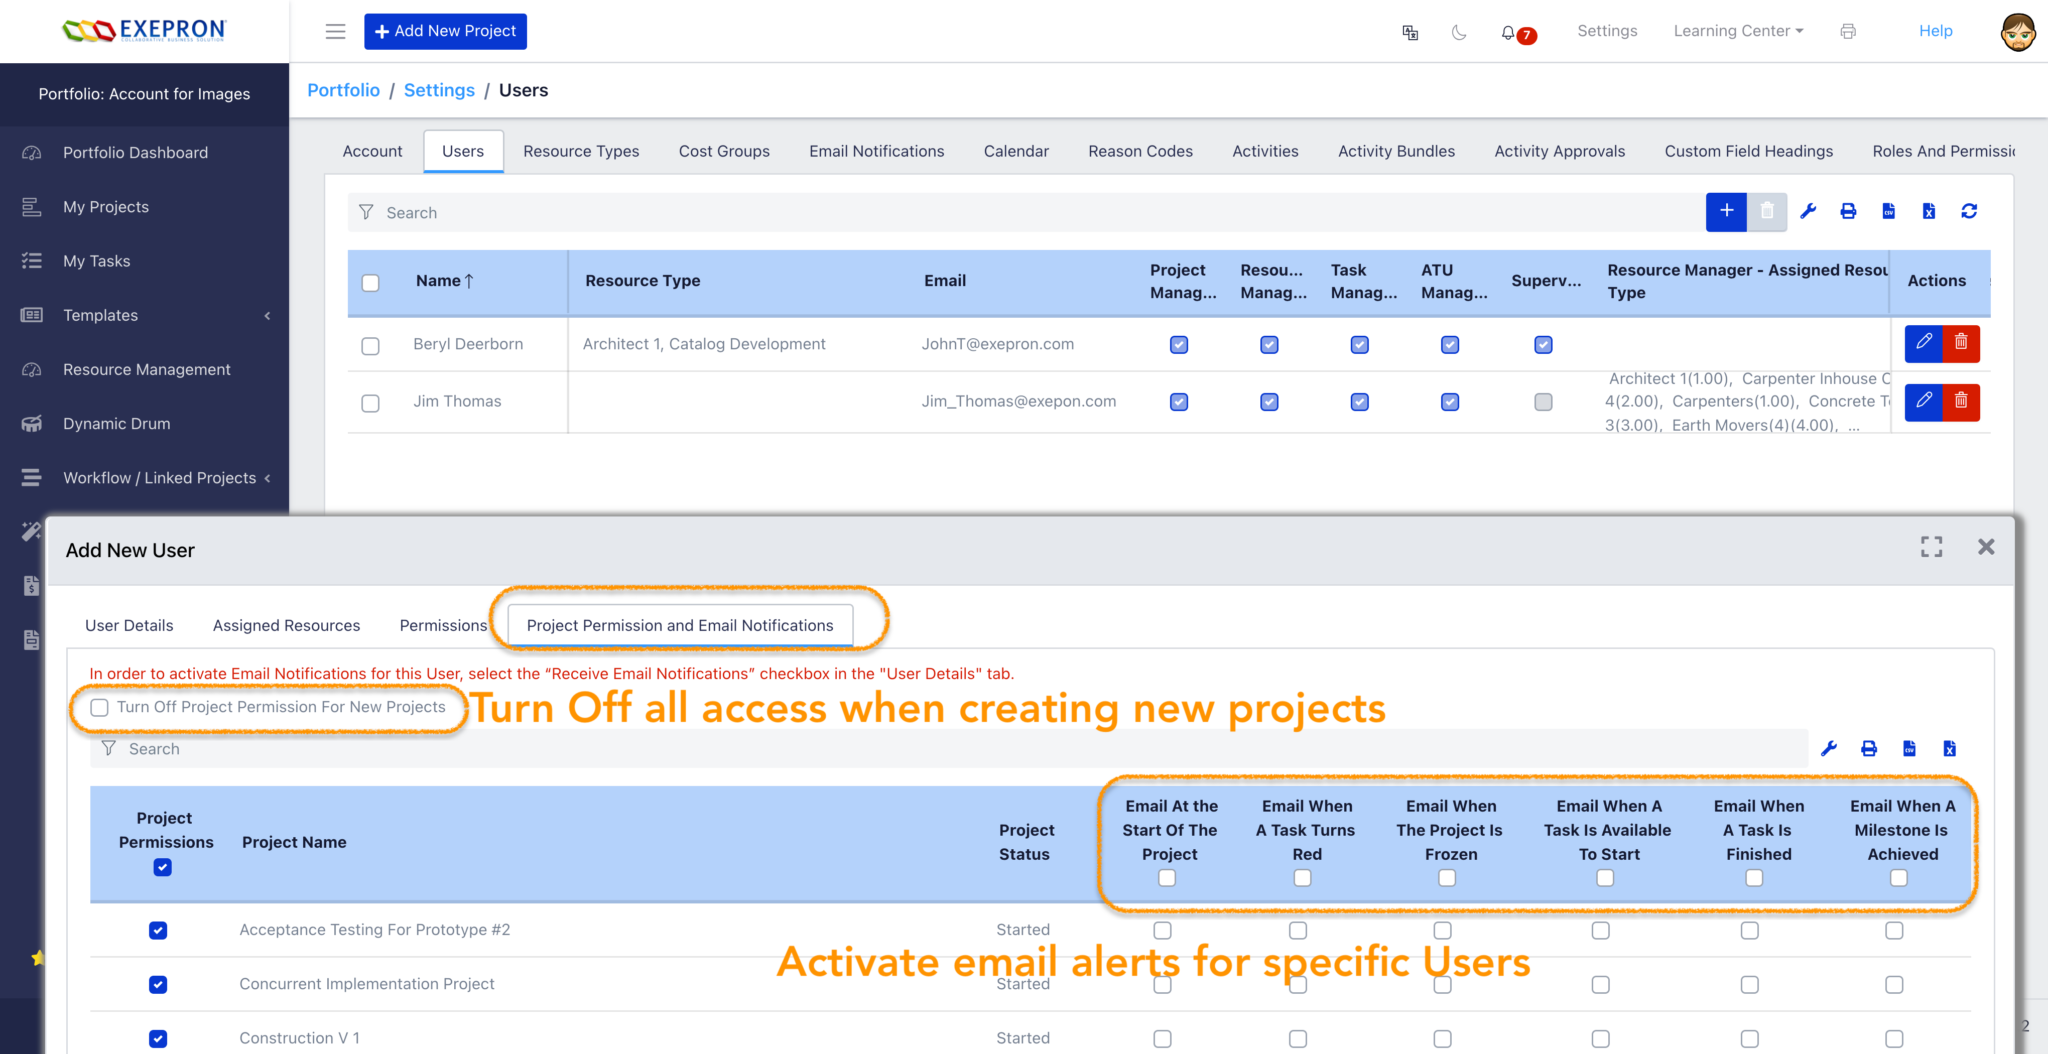Export users to CSV file
The height and width of the screenshot is (1054, 2048).
pos(1888,211)
